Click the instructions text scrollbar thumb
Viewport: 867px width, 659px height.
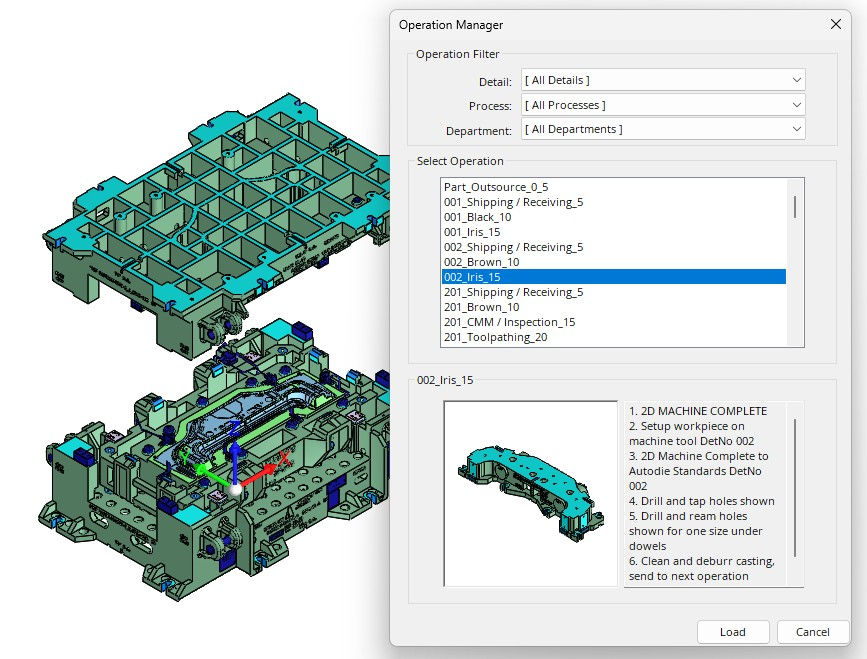click(x=795, y=488)
